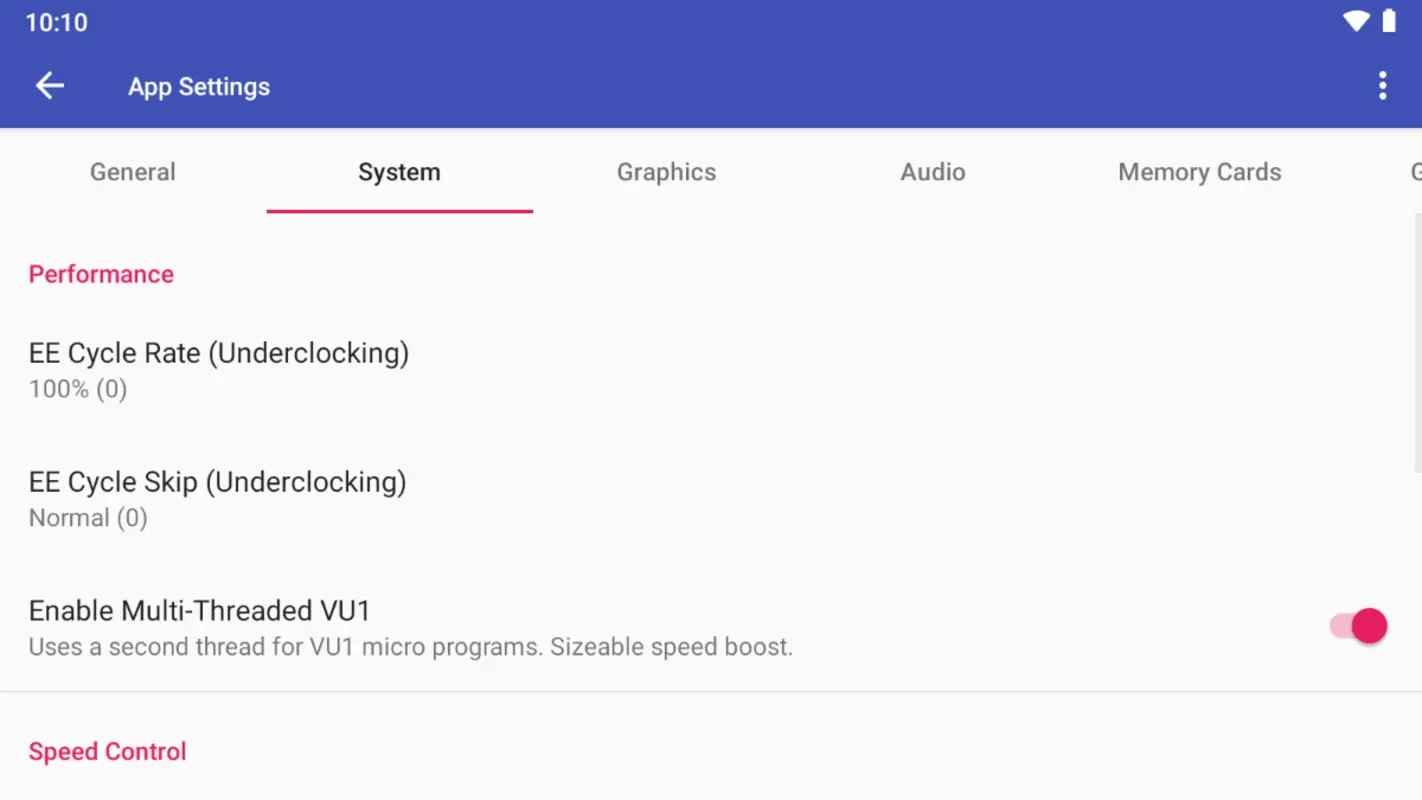This screenshot has height=800, width=1422.
Task: Open the EE Cycle Skip option list
Action: [217, 498]
